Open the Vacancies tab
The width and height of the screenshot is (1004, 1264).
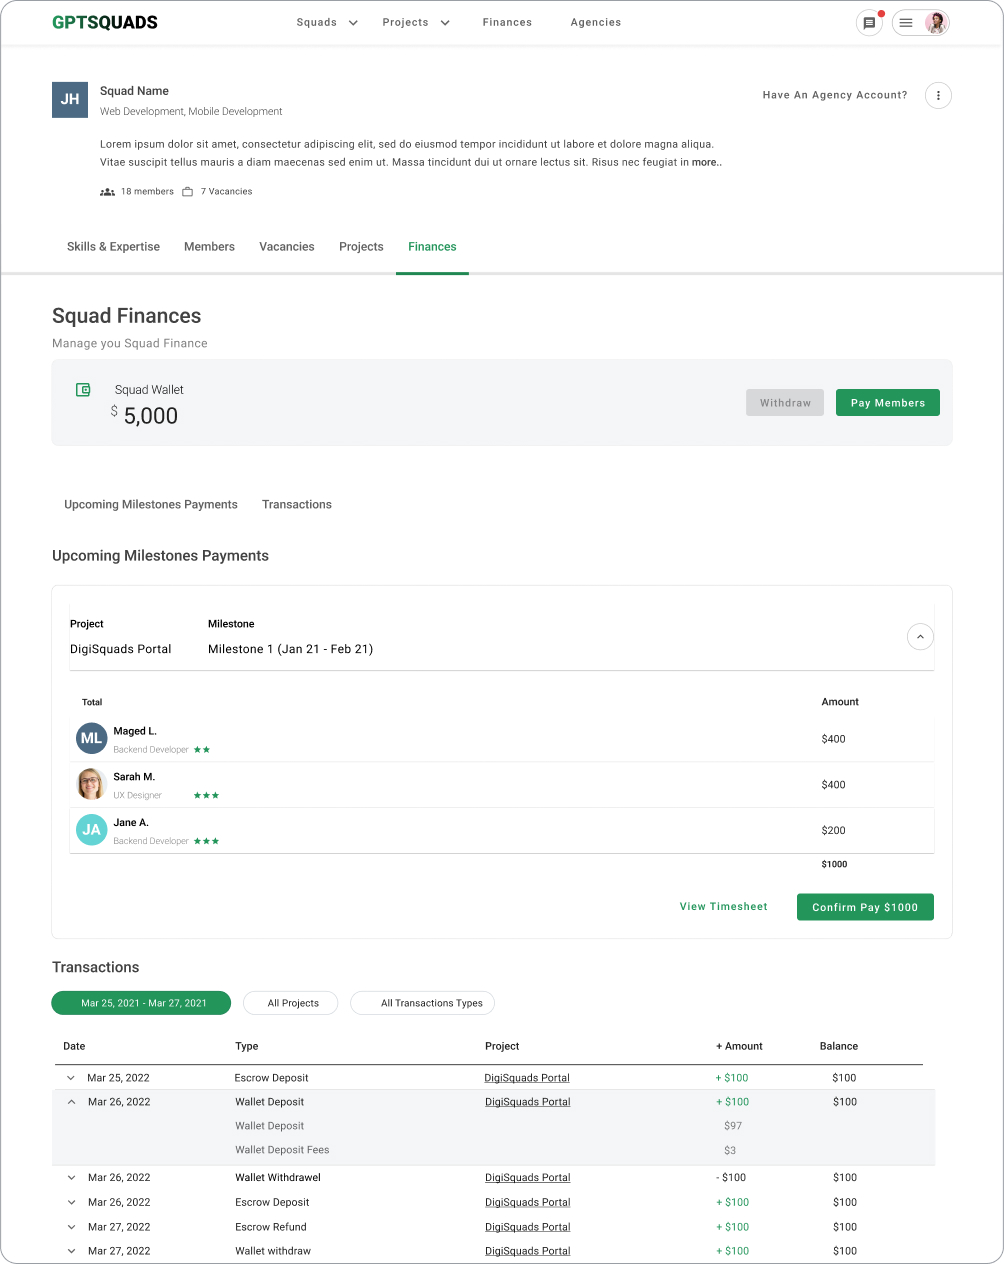pos(286,246)
